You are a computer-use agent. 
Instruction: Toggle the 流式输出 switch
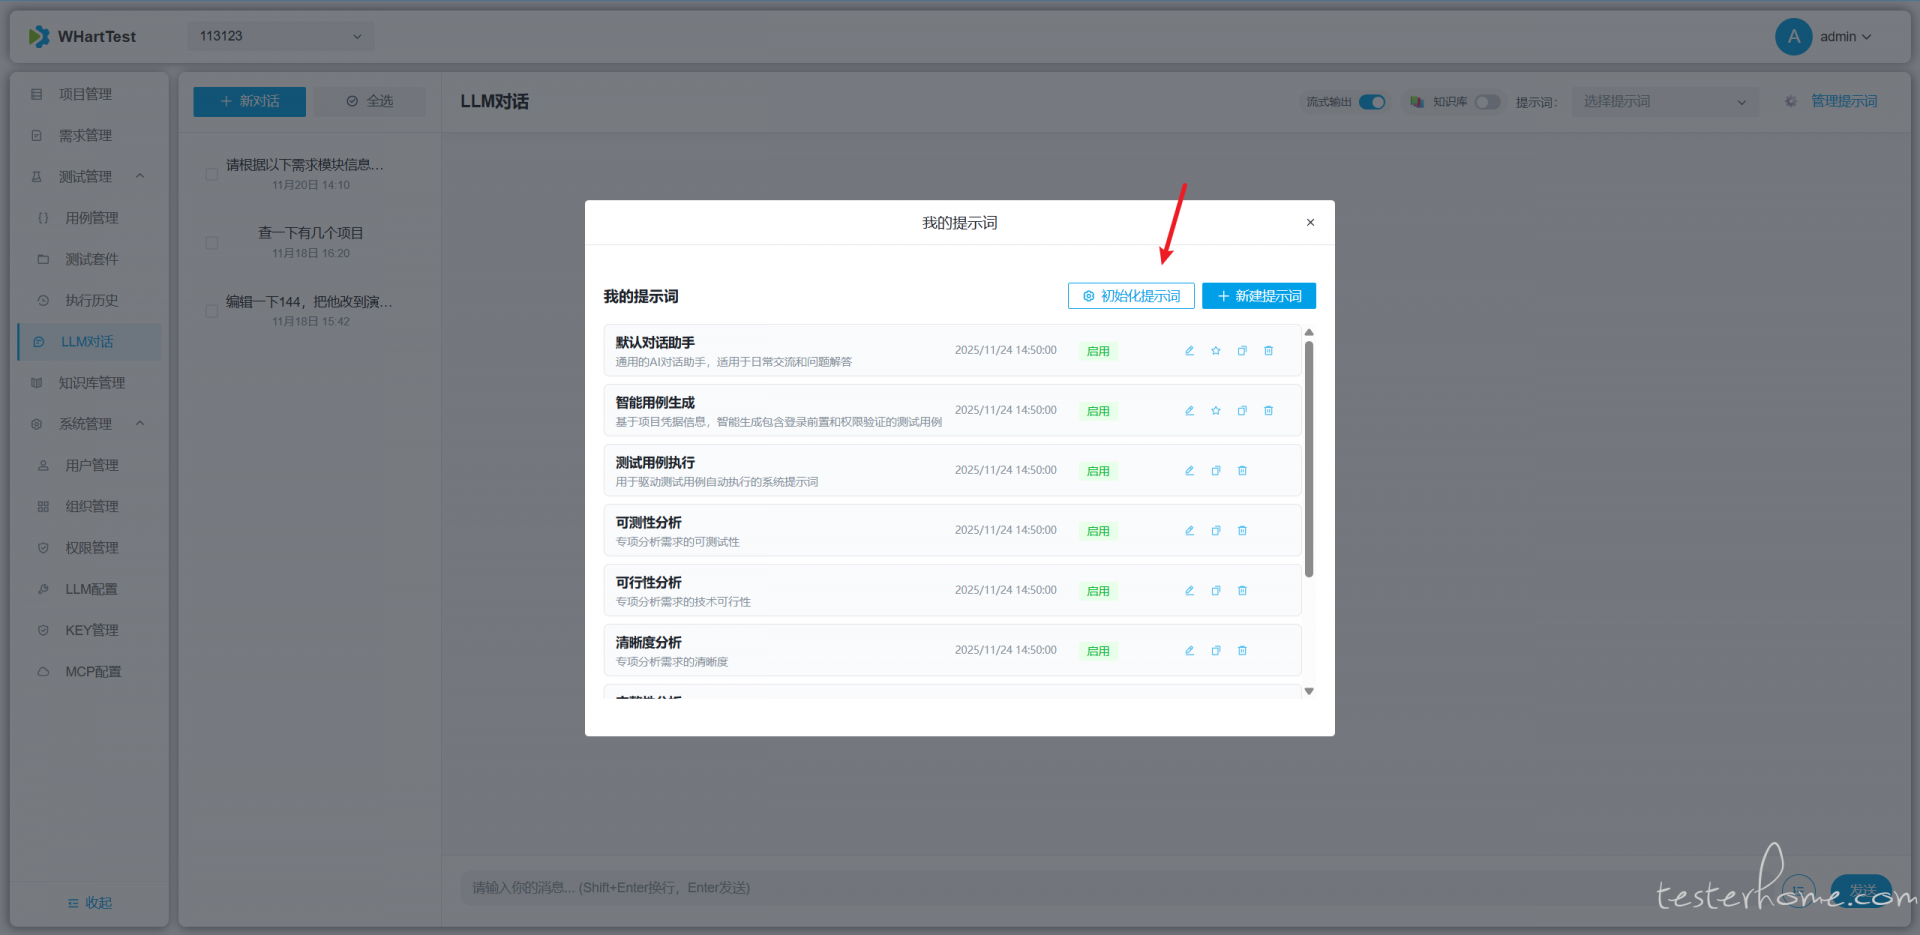(1372, 102)
